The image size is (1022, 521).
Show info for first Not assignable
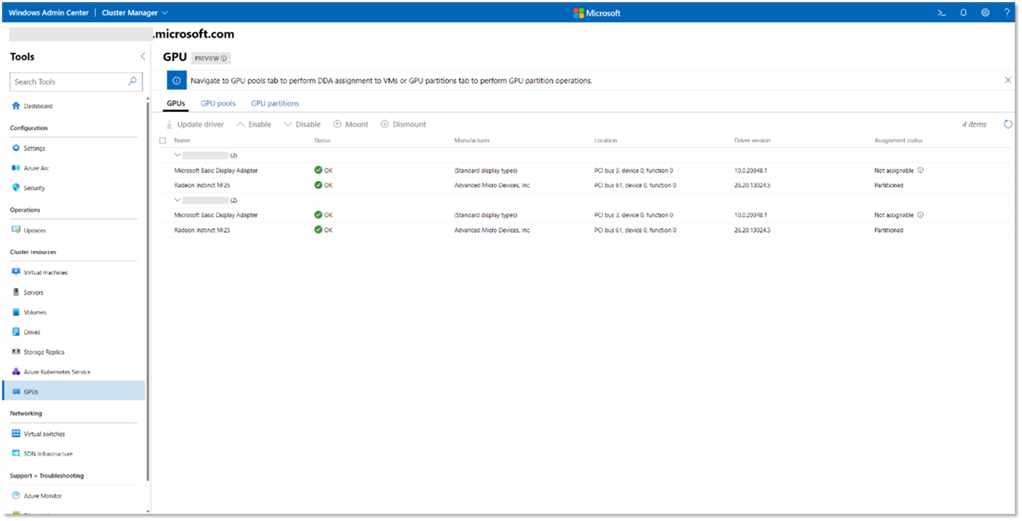(x=920, y=170)
